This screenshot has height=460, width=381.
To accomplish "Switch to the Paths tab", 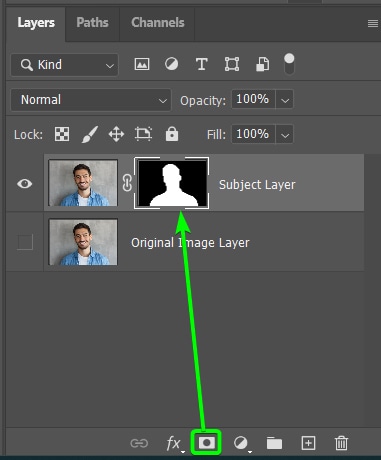I will (92, 23).
